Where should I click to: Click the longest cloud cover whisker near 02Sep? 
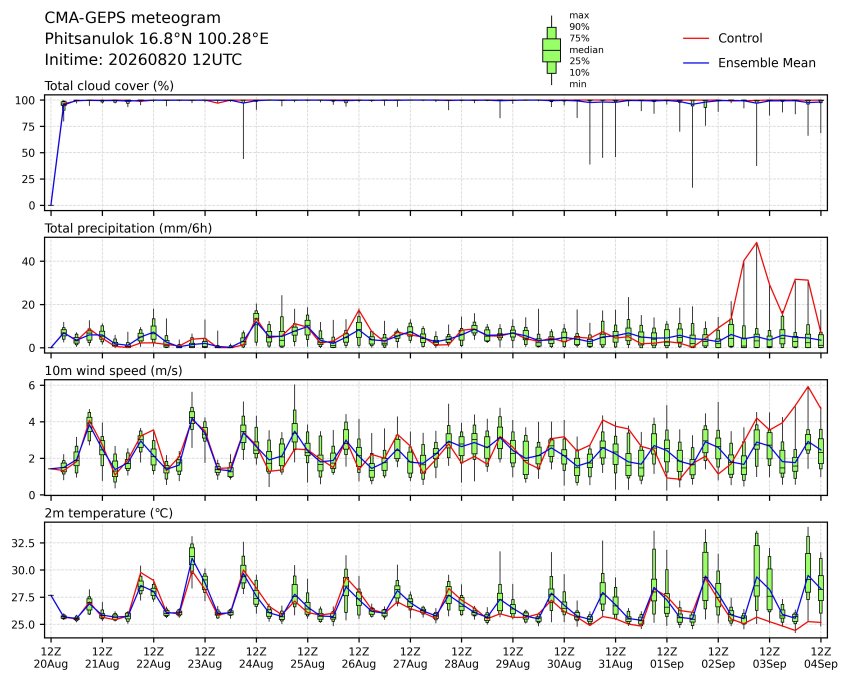(x=693, y=145)
